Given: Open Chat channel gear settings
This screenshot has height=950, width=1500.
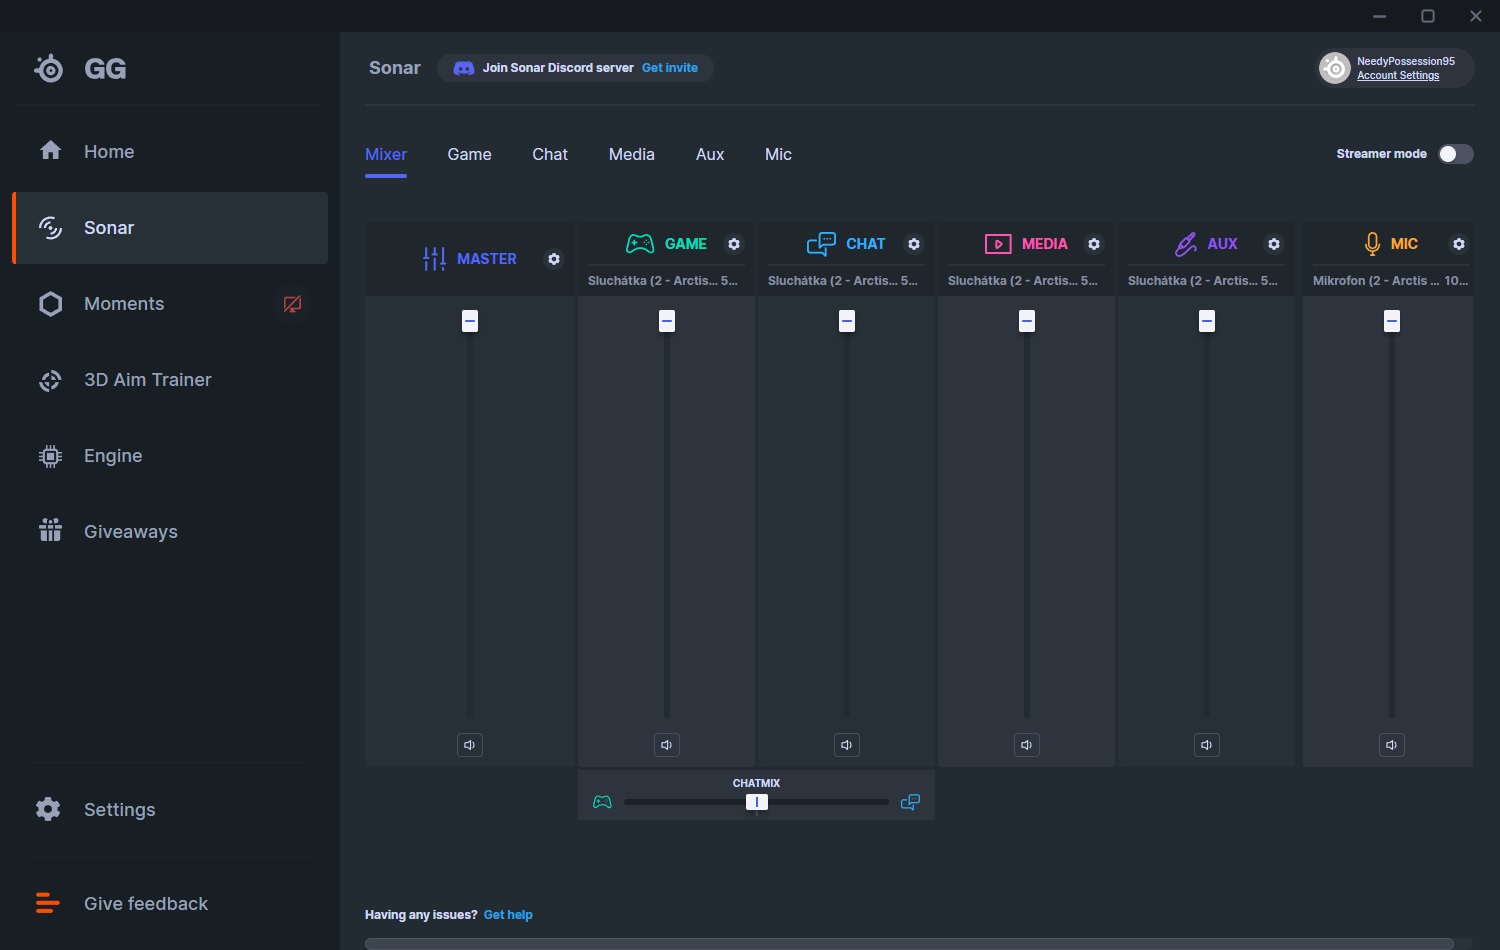Looking at the screenshot, I should [x=914, y=244].
